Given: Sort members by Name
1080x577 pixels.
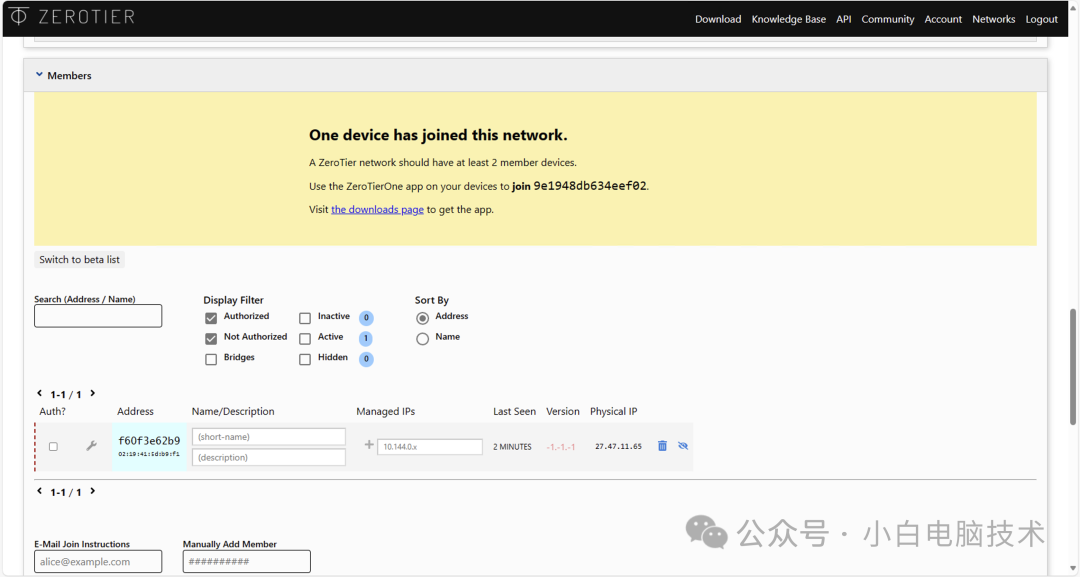Looking at the screenshot, I should click(422, 339).
